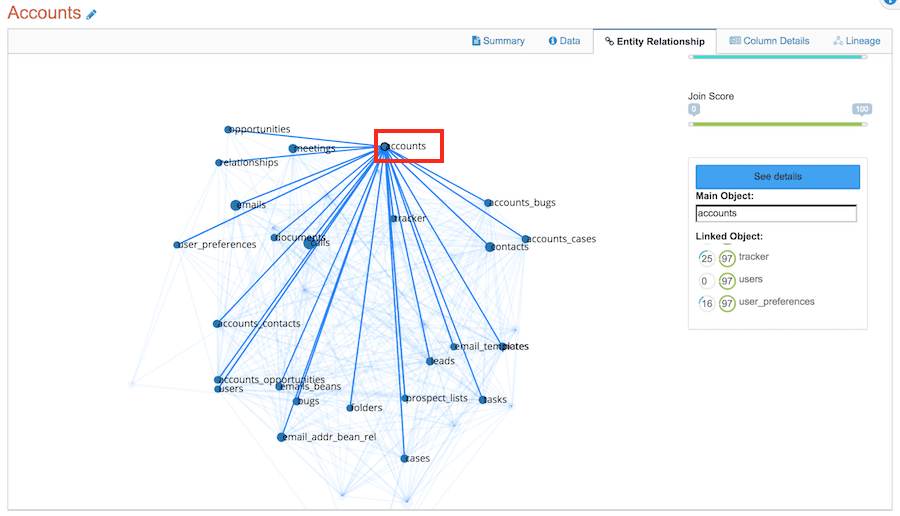This screenshot has height=516, width=900.
Task: Go to the Lineage tab
Action: (x=857, y=41)
